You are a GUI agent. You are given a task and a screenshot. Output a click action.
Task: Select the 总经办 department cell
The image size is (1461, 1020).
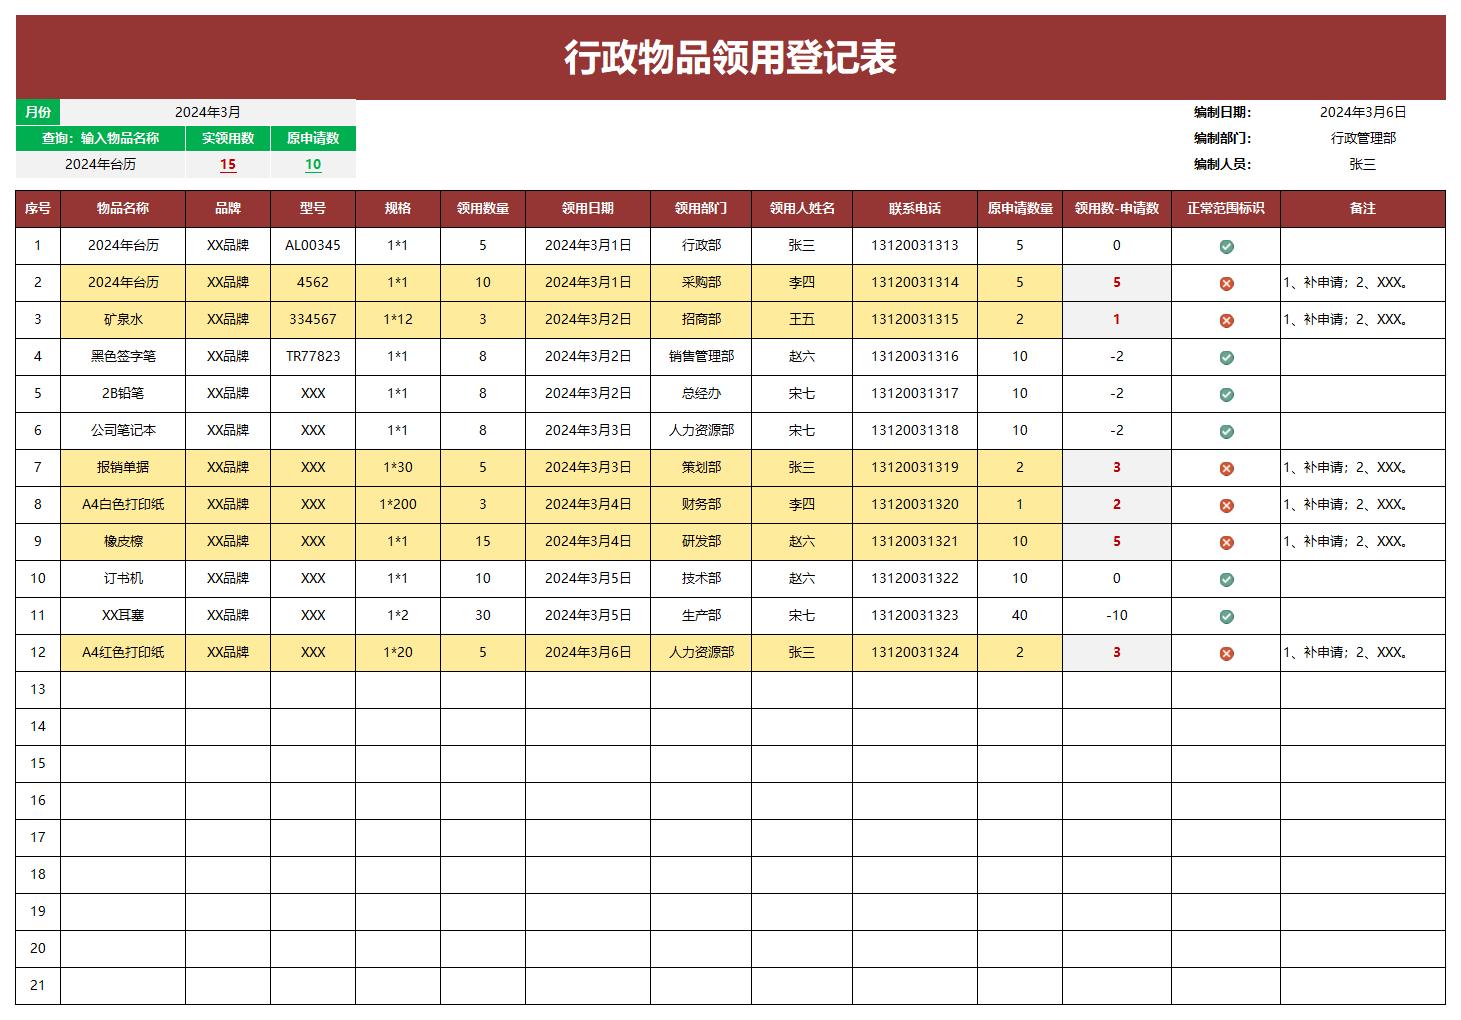click(x=701, y=393)
